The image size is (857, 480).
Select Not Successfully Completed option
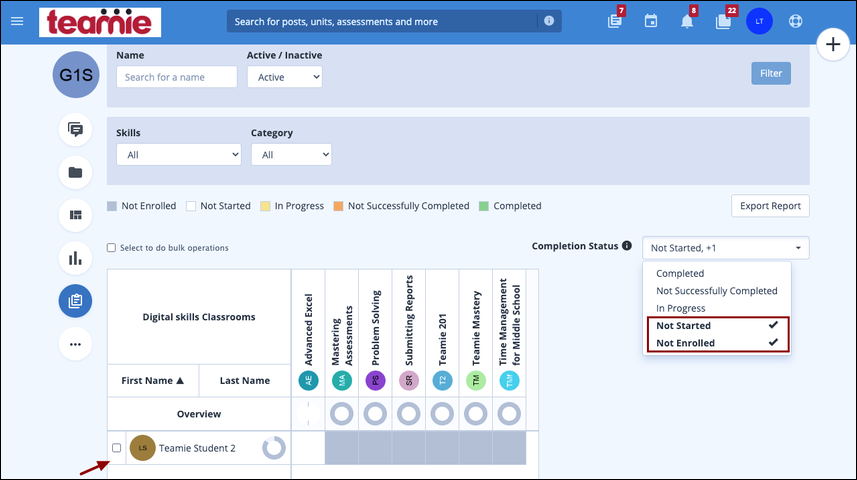click(x=717, y=290)
